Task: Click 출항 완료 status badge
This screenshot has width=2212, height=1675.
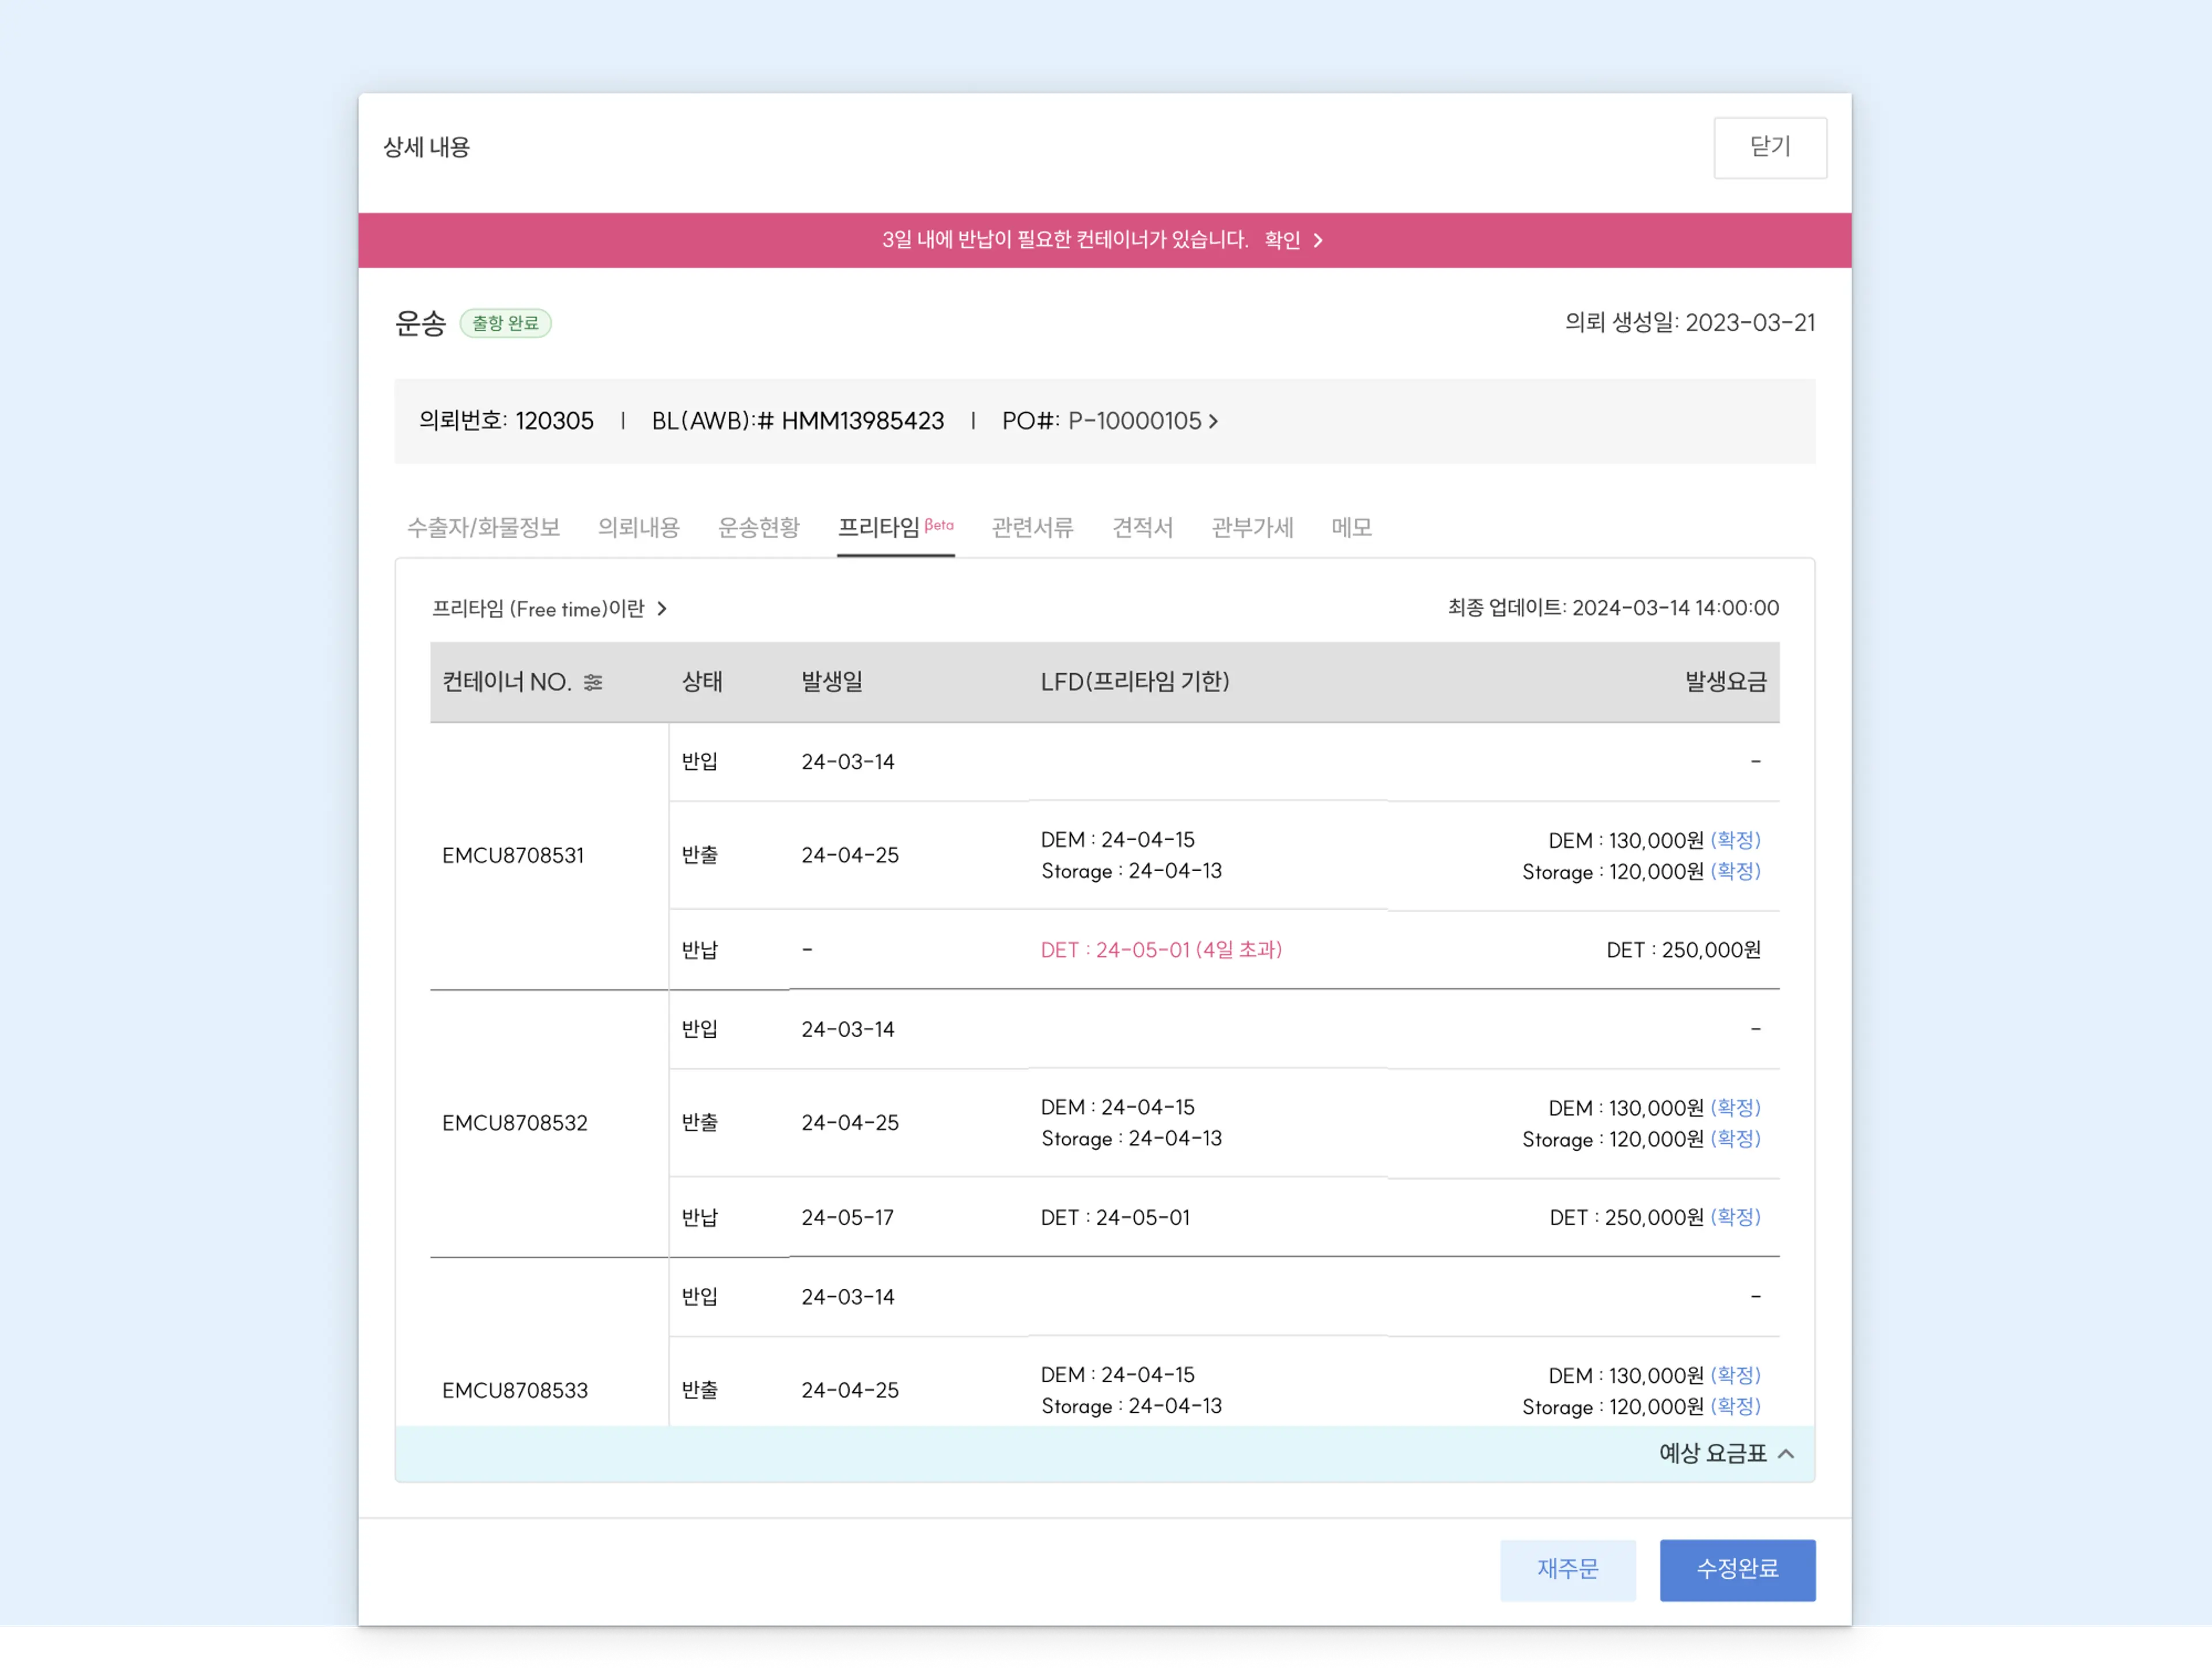Action: click(505, 323)
